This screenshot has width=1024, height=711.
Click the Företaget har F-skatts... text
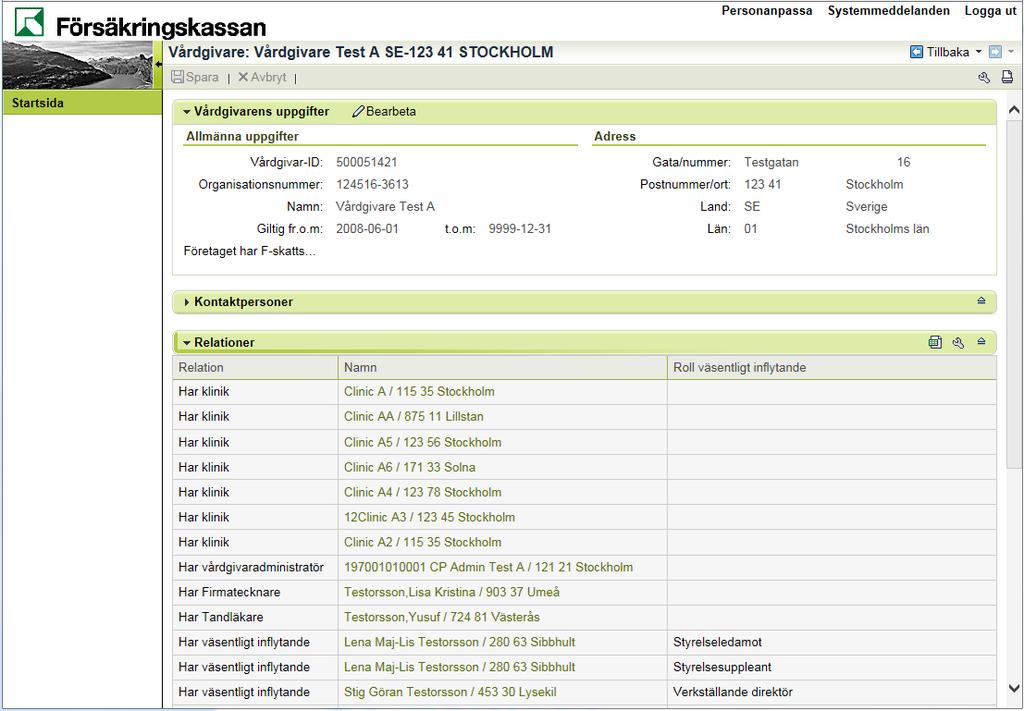[x=249, y=251]
